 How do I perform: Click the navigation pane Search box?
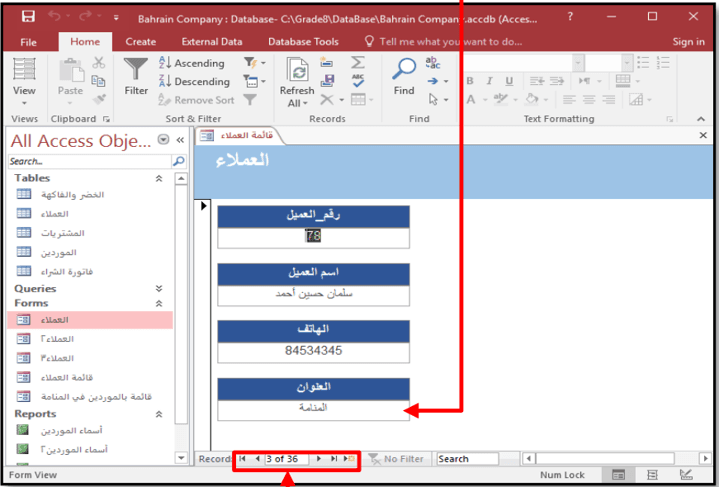coord(89,161)
